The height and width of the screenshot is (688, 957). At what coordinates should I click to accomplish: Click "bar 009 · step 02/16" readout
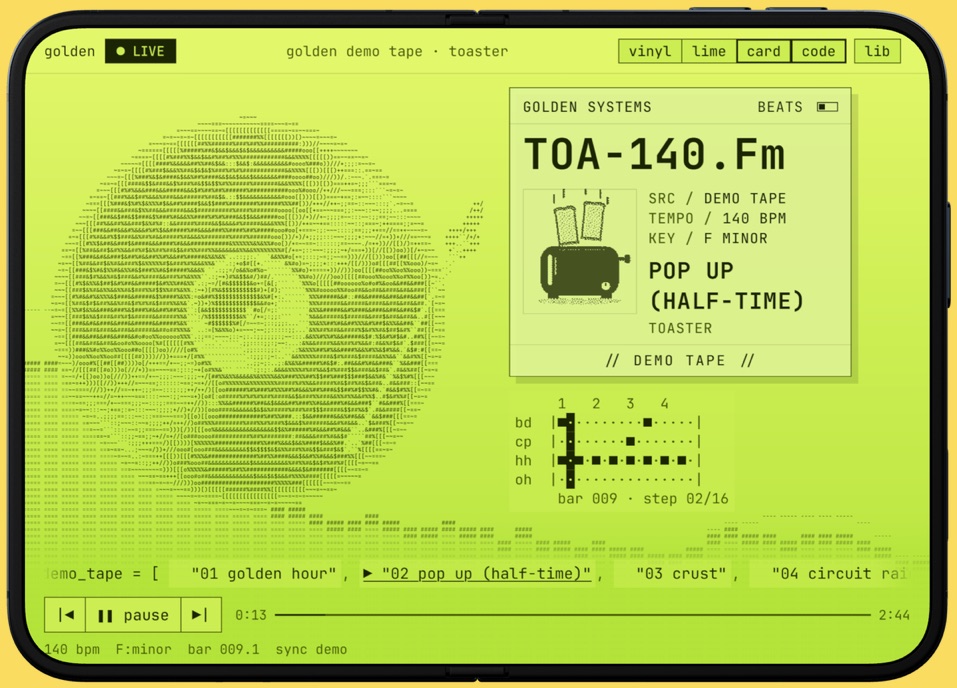643,499
